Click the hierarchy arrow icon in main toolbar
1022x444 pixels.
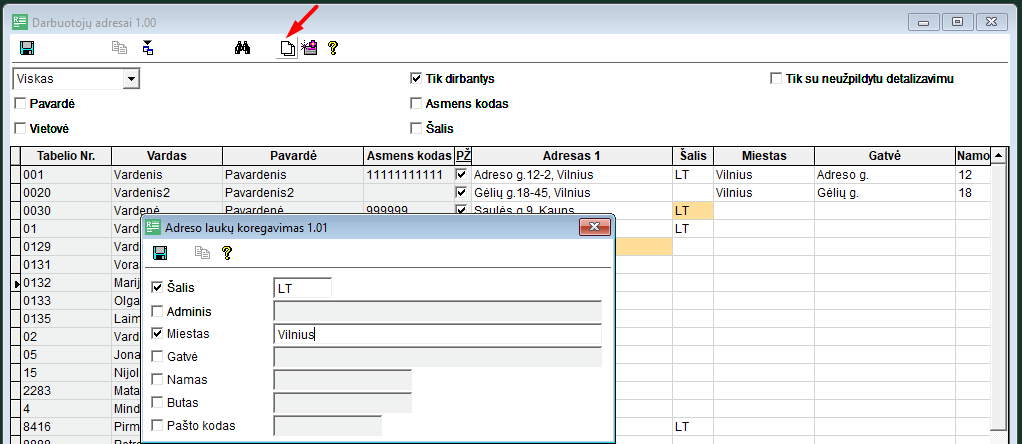(x=148, y=48)
